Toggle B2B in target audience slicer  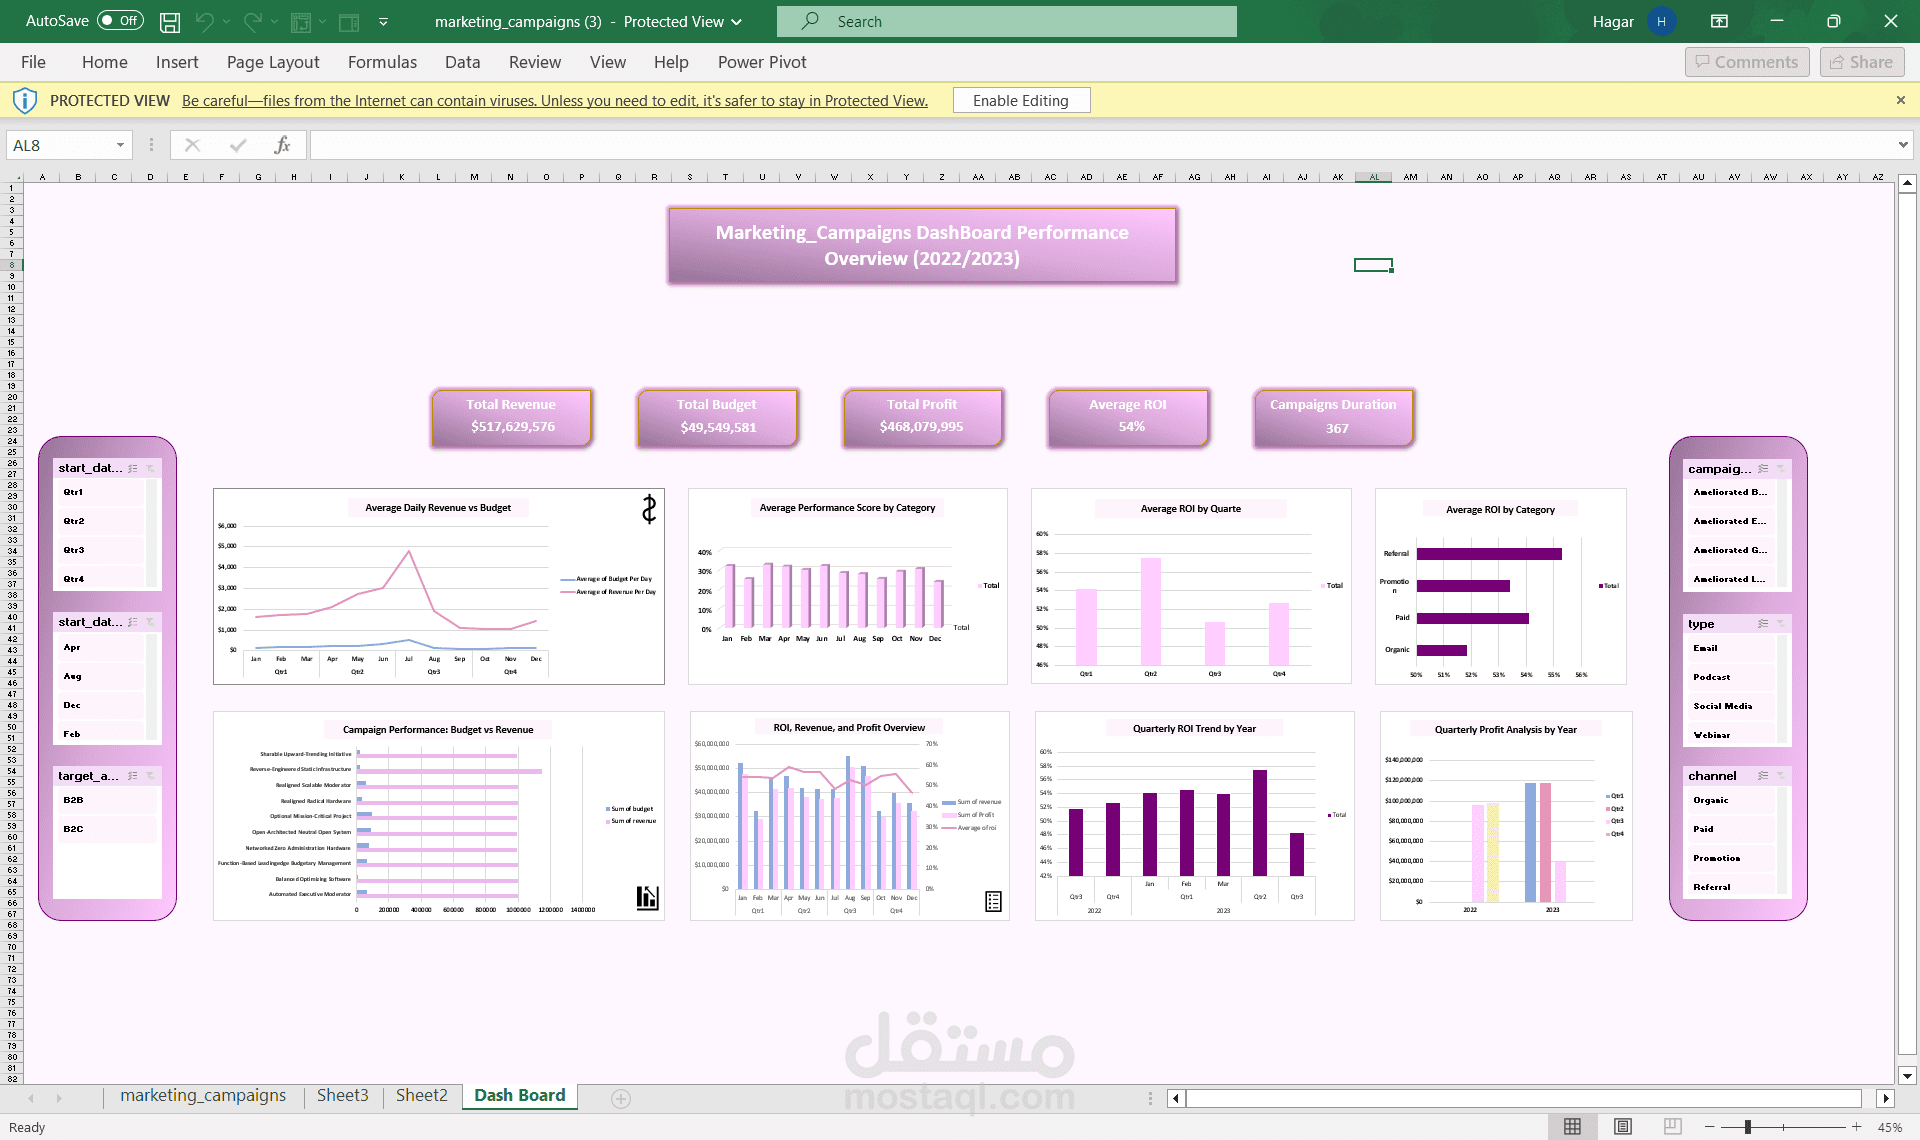pyautogui.click(x=105, y=800)
